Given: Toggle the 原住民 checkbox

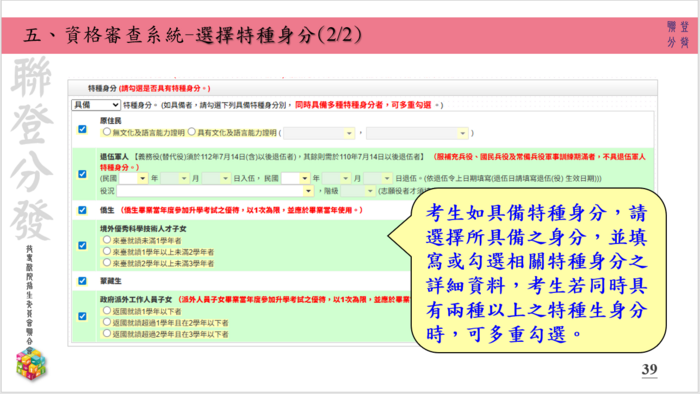Looking at the screenshot, I should [x=82, y=129].
